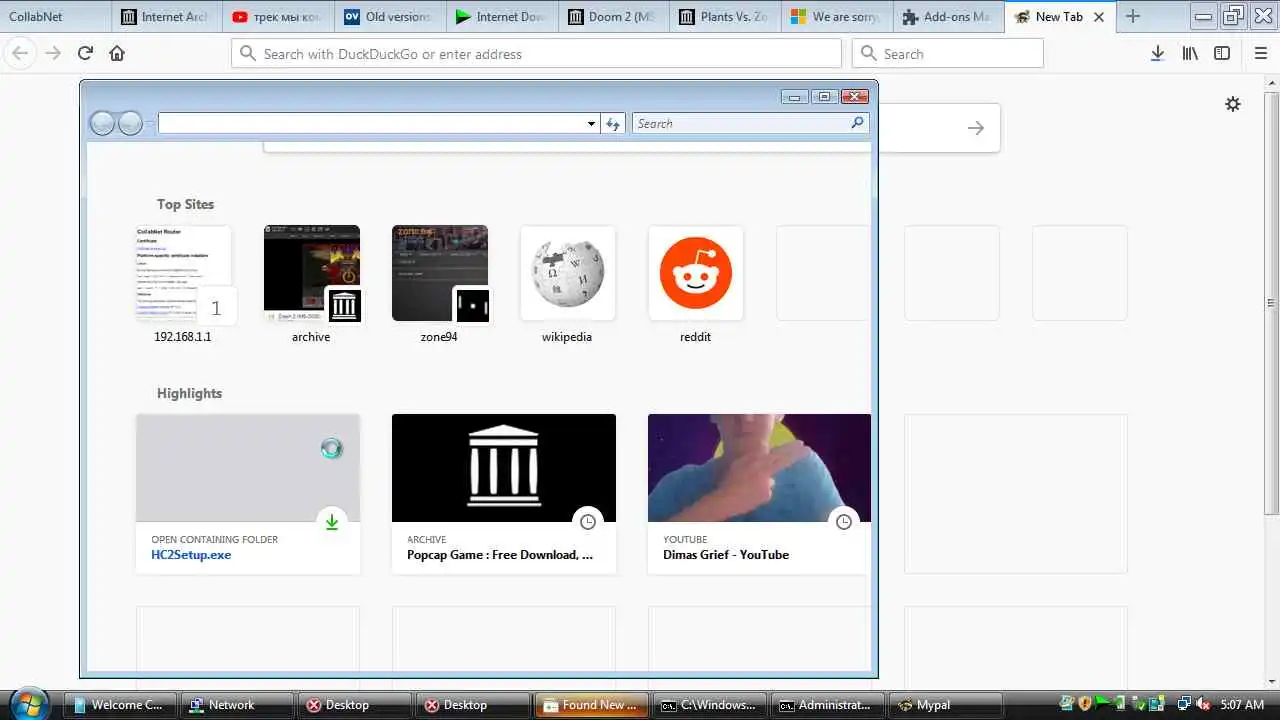Open the wikipedia top site tile
Viewport: 1280px width, 720px height.
coord(567,284)
